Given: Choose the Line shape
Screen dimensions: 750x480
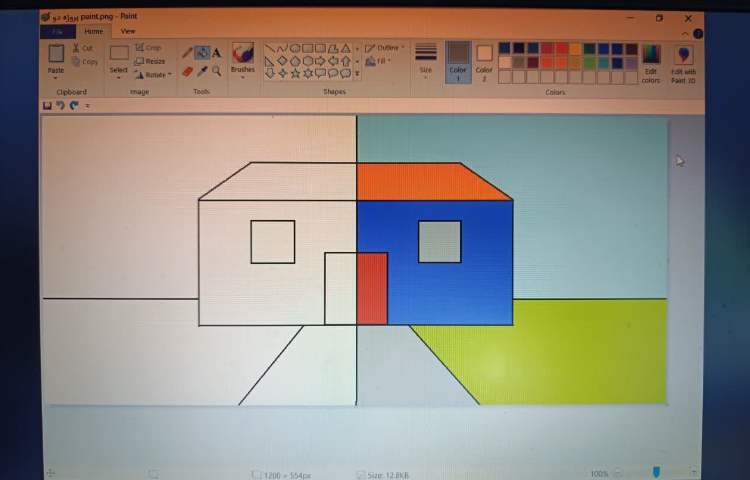Looking at the screenshot, I should [270, 48].
